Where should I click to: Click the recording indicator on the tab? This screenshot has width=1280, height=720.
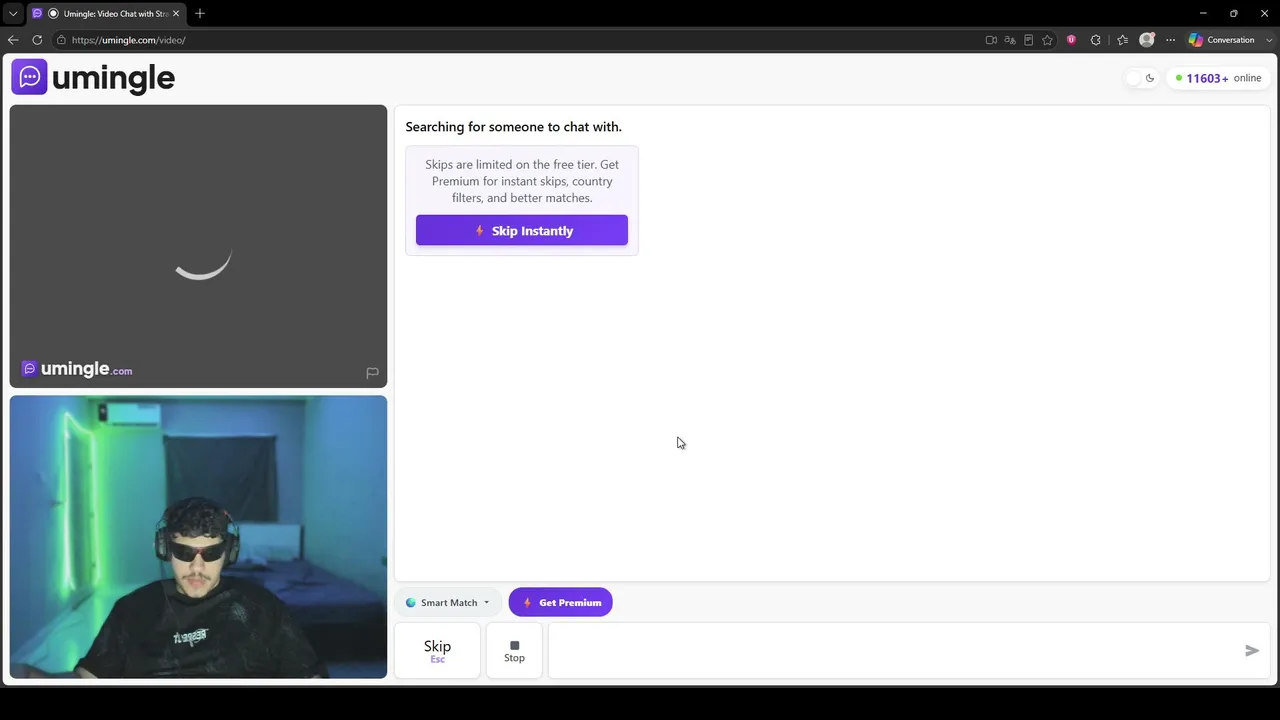point(54,13)
